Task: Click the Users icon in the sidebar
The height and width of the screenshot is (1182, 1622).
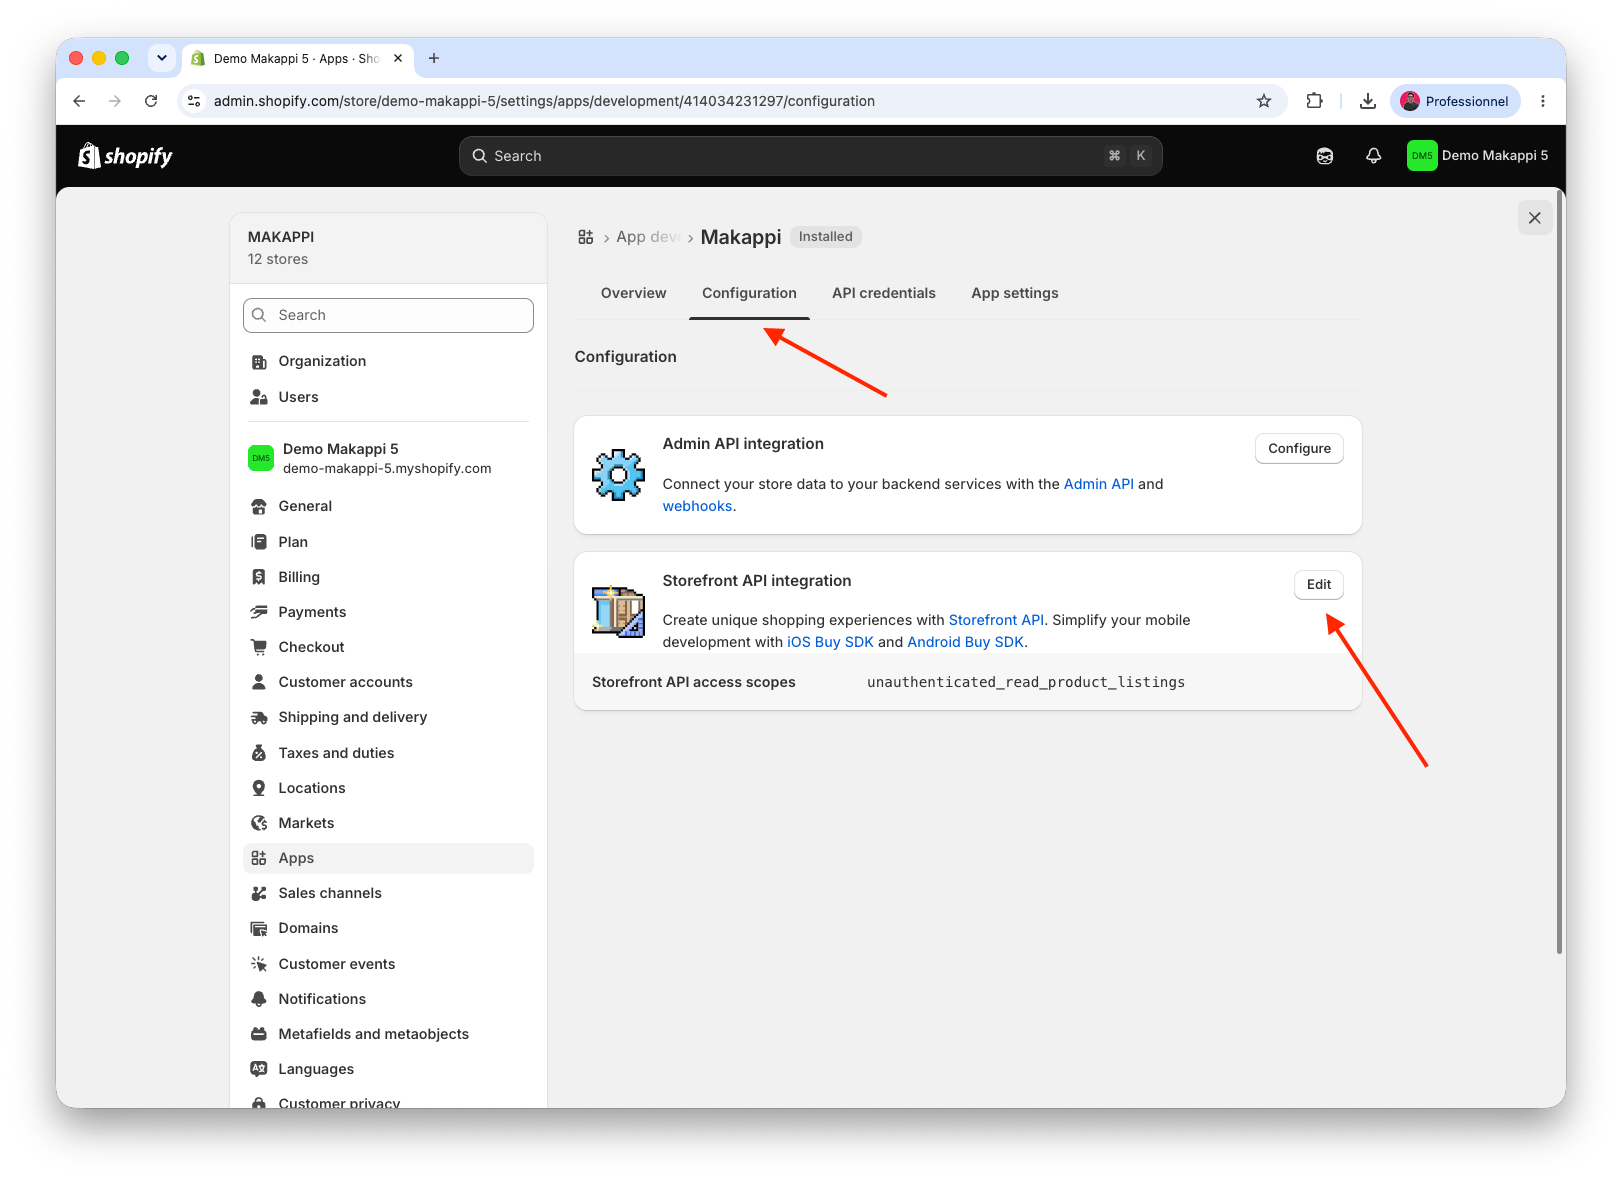Action: [259, 397]
